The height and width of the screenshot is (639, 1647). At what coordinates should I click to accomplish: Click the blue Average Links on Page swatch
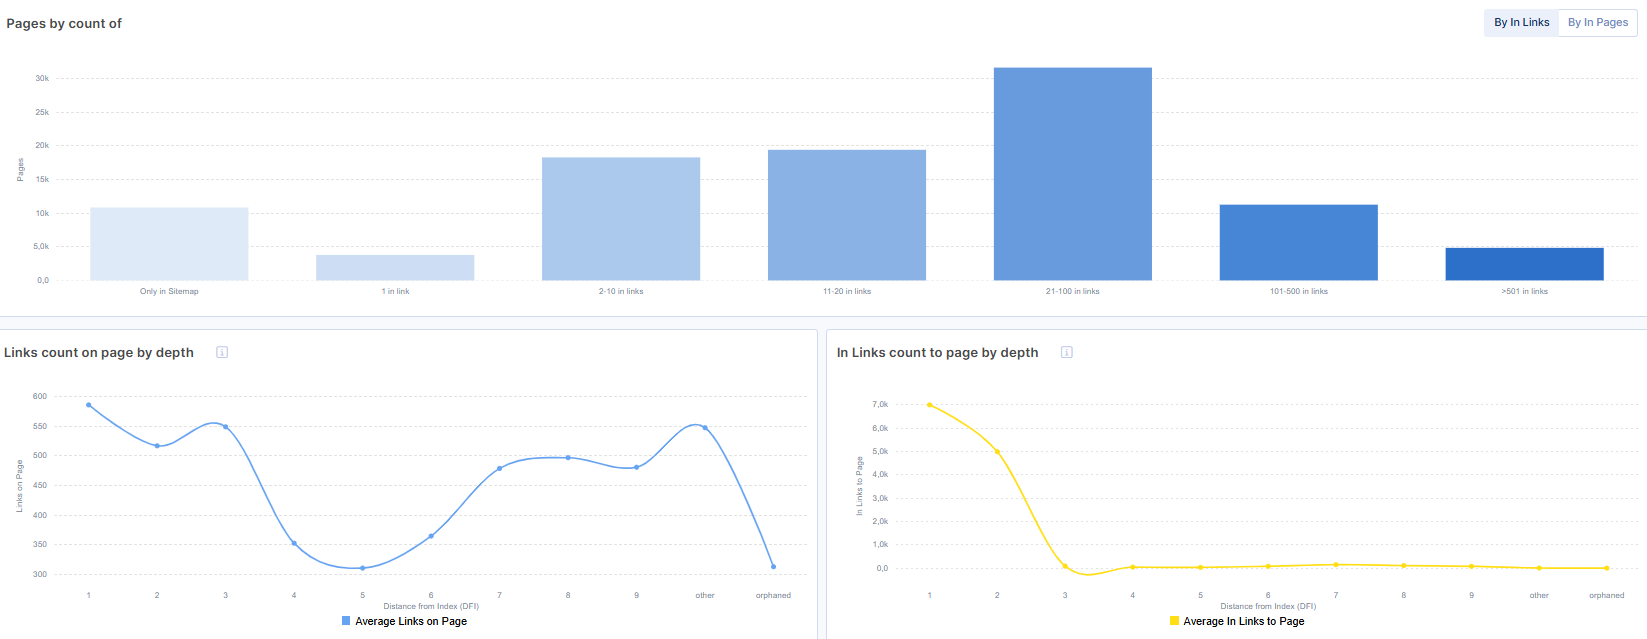346,621
